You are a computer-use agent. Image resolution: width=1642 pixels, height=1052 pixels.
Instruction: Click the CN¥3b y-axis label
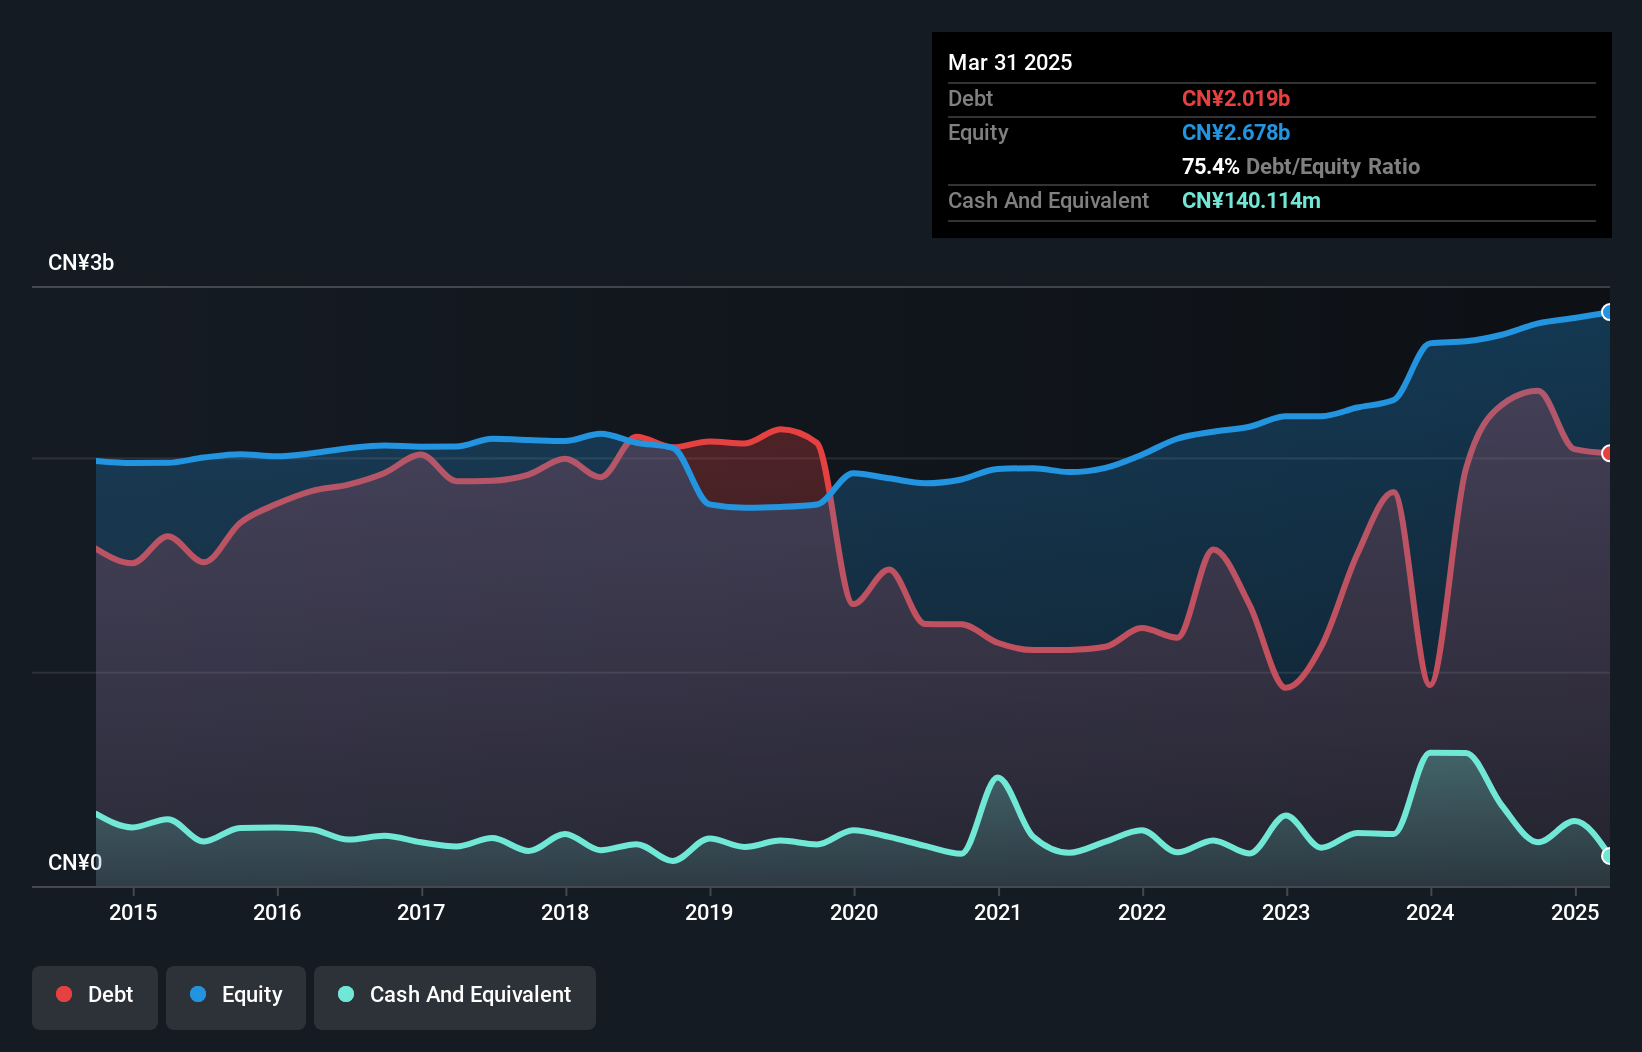click(81, 263)
